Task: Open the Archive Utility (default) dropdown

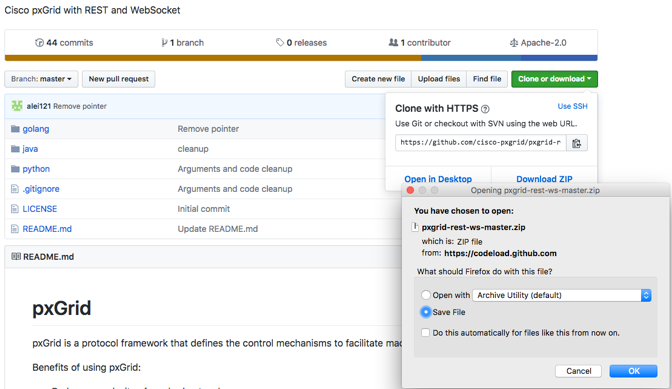Action: point(562,295)
